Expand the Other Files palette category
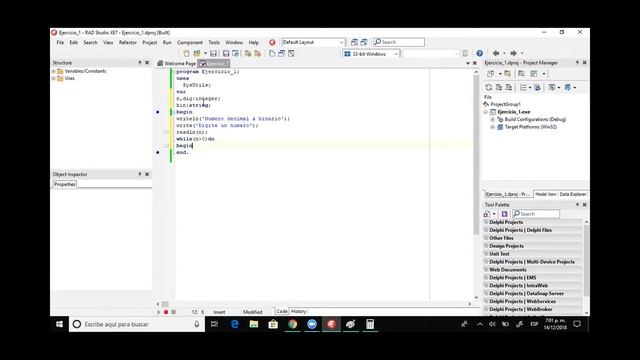 point(533,238)
